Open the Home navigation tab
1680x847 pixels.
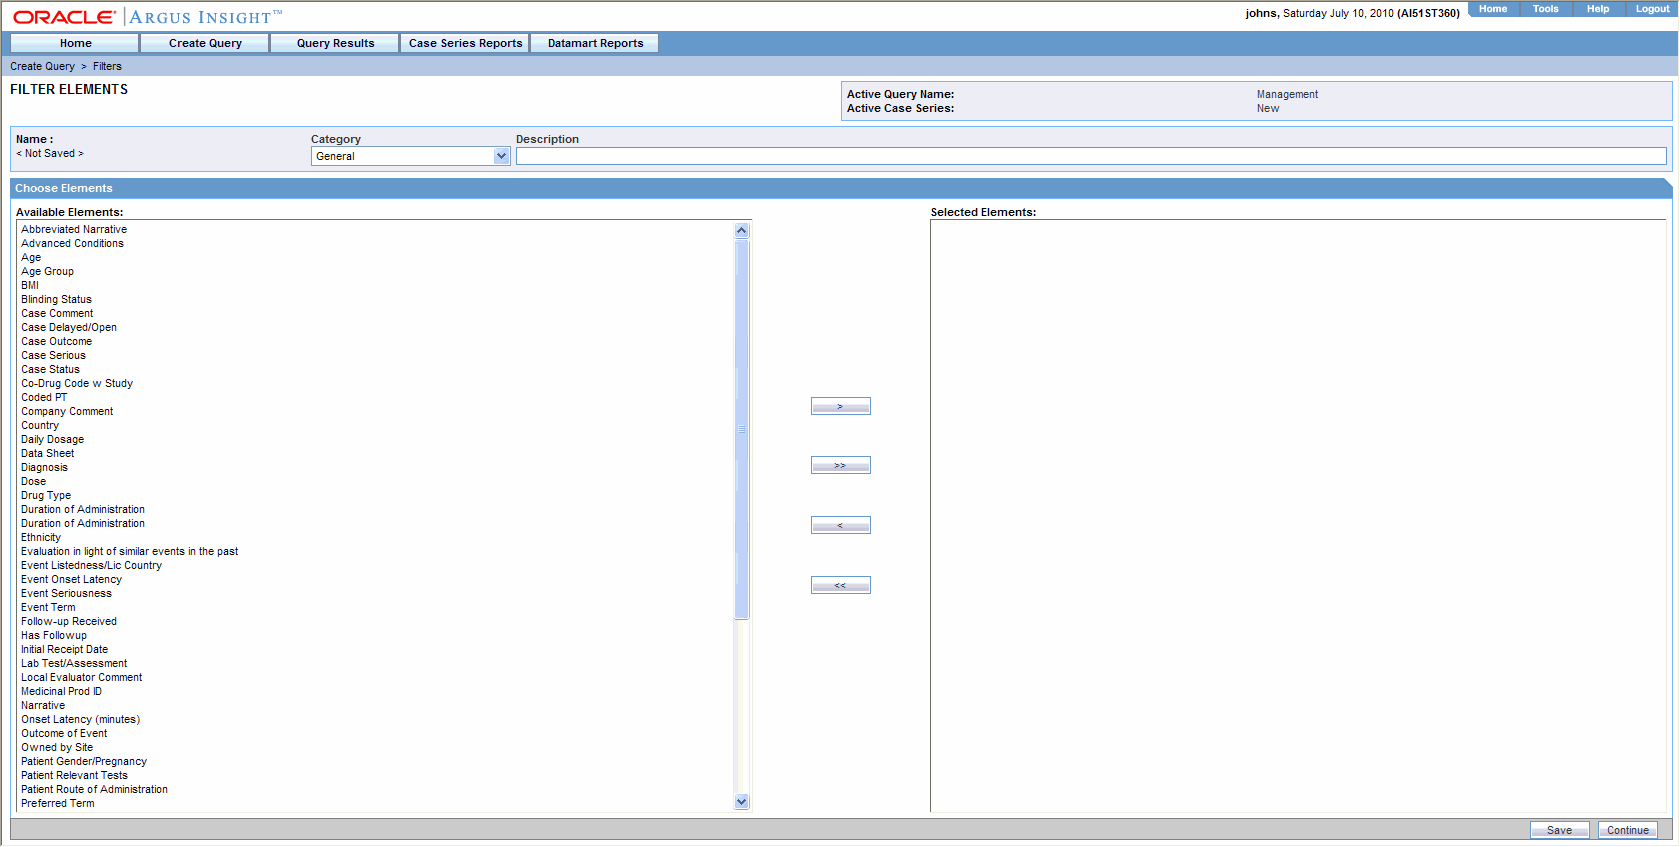pyautogui.click(x=75, y=43)
